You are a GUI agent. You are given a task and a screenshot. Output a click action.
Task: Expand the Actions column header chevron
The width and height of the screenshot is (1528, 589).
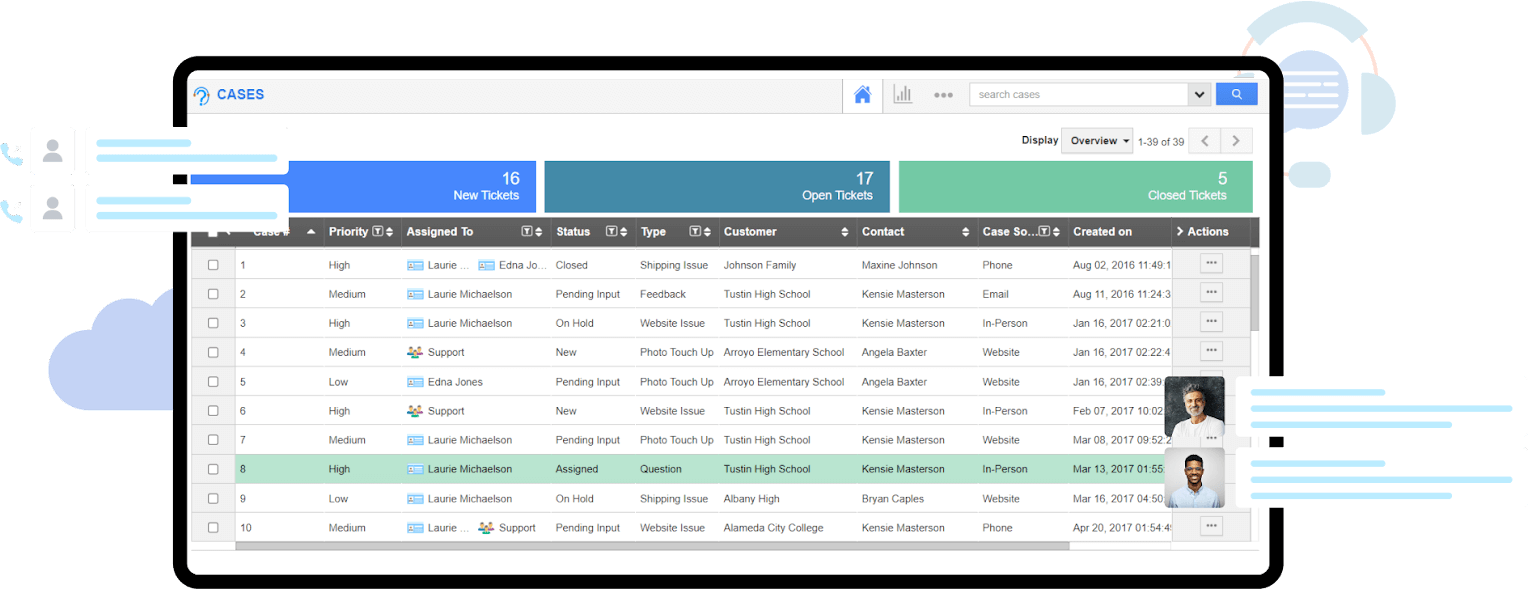(1180, 232)
